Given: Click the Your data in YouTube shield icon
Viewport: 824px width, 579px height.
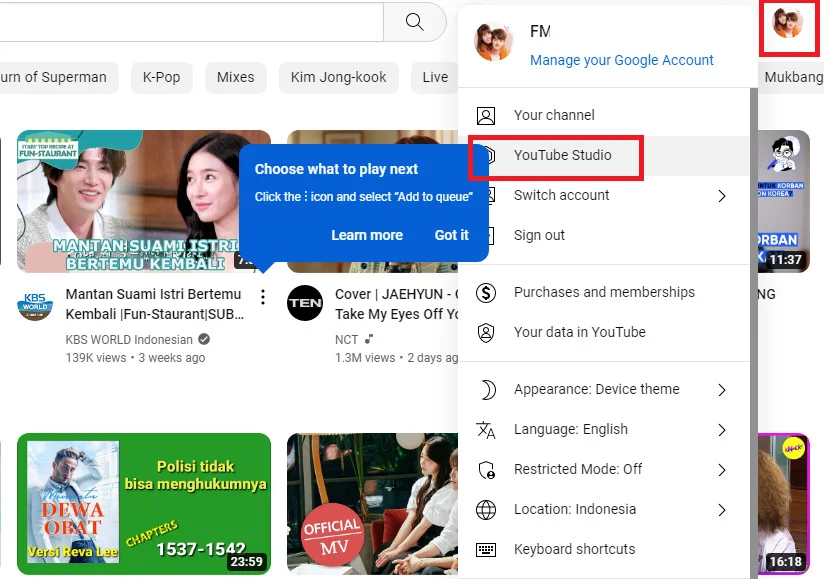Looking at the screenshot, I should [486, 333].
